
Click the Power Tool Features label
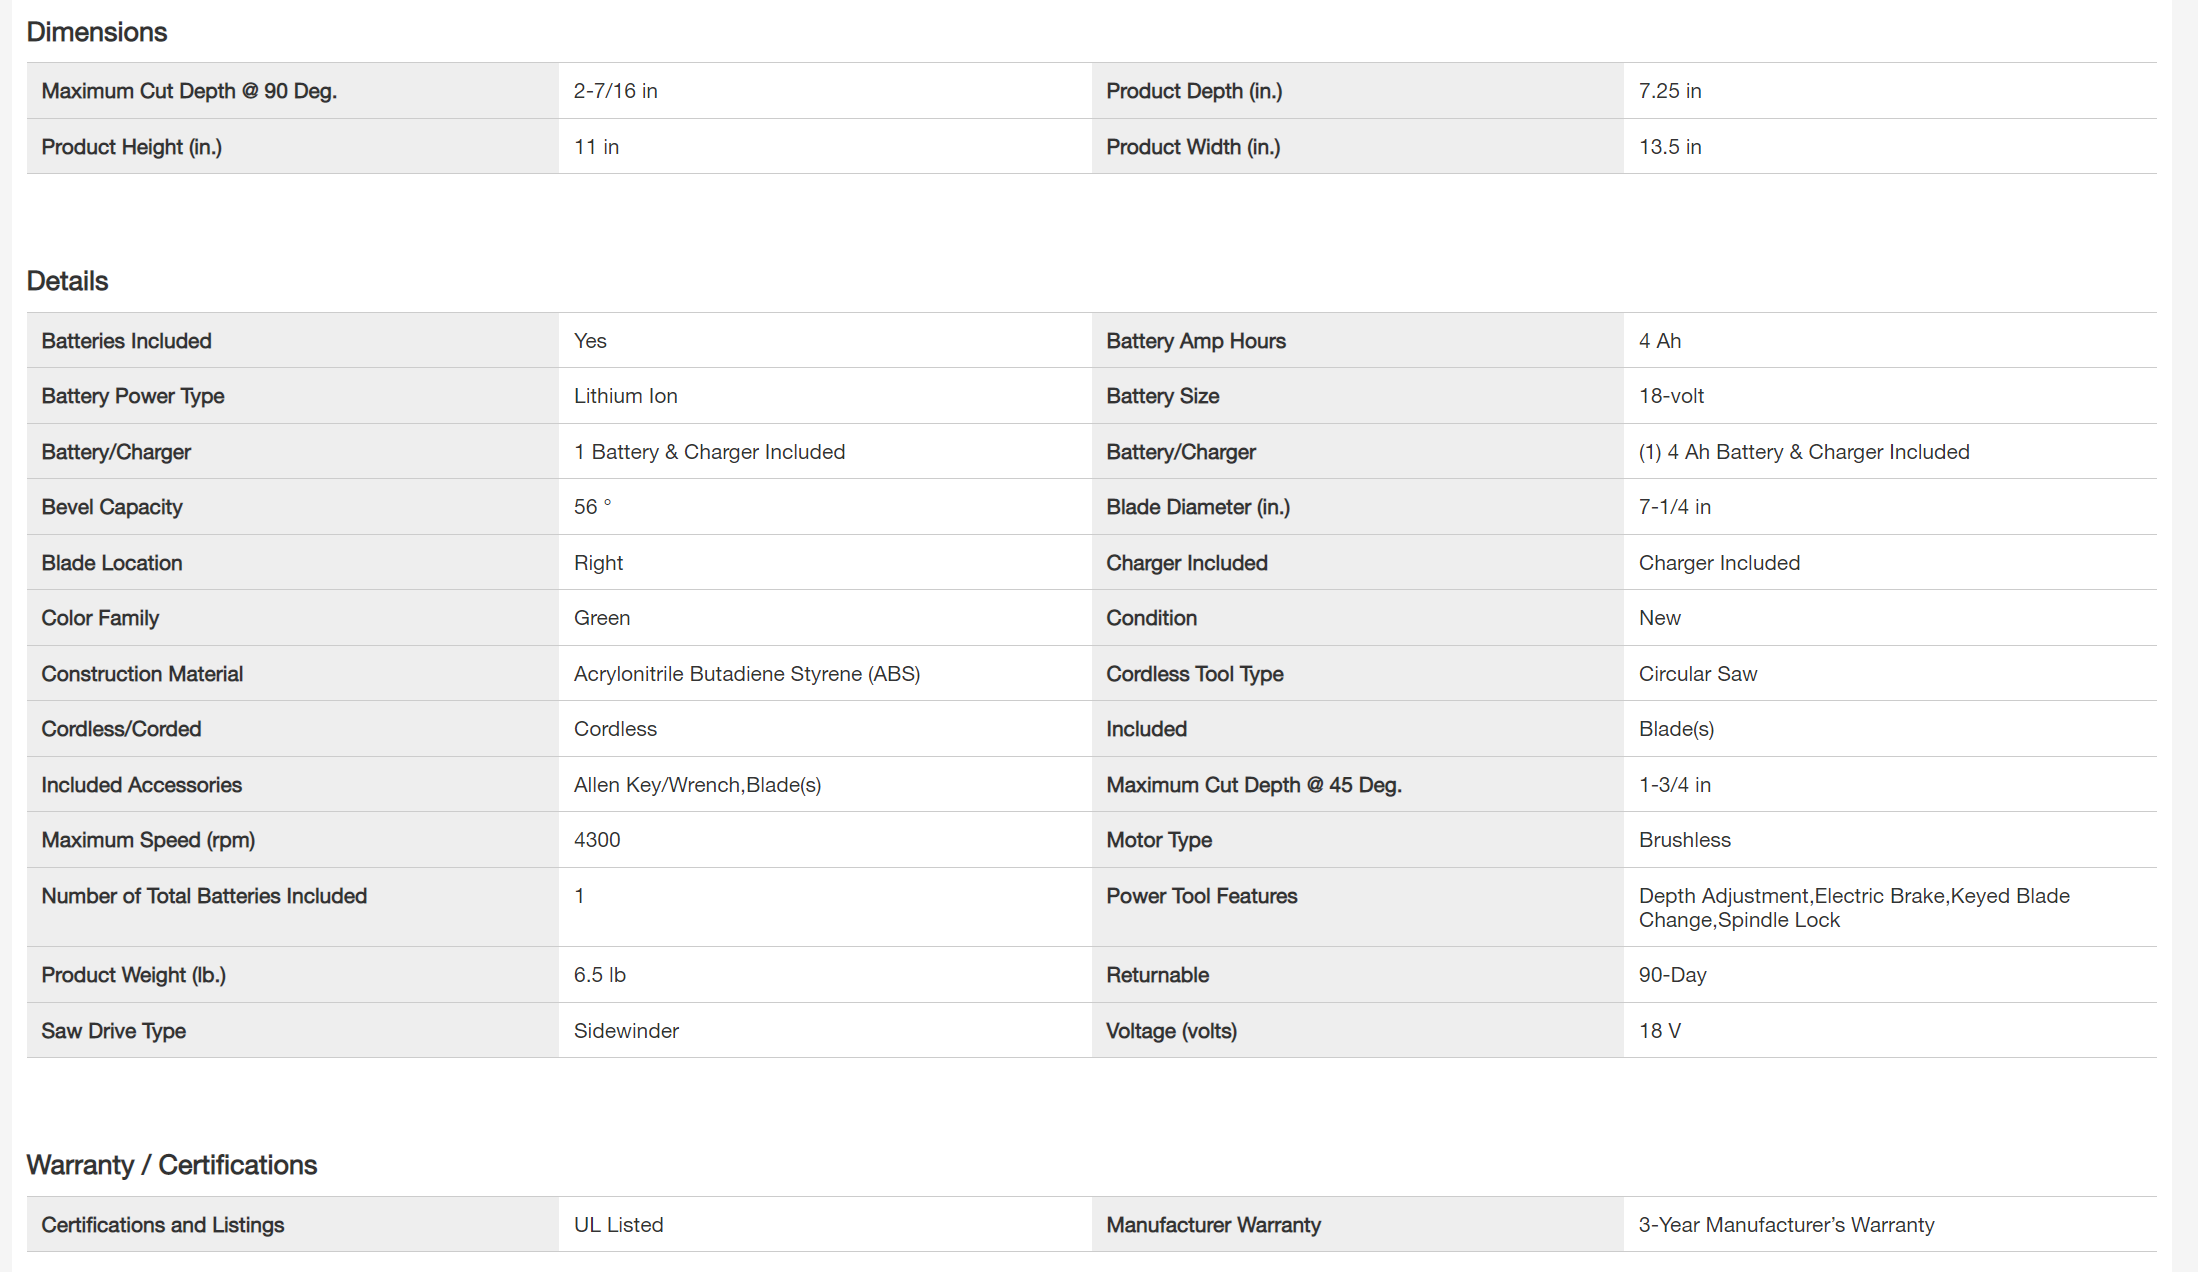1201,896
